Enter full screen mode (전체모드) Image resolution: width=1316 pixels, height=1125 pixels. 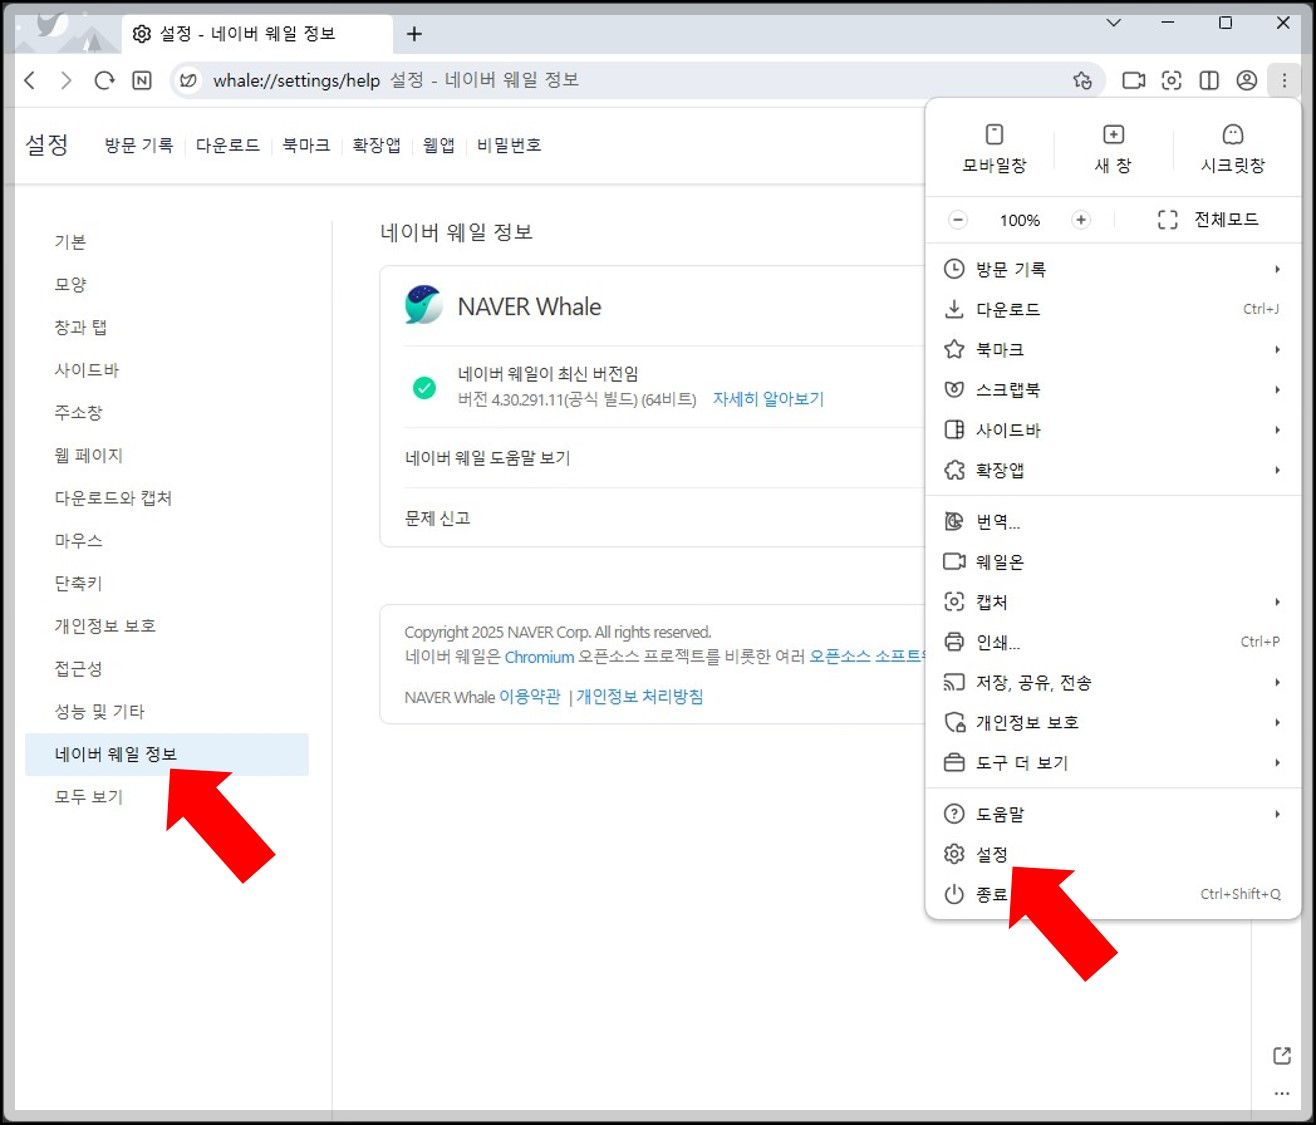tap(1208, 219)
